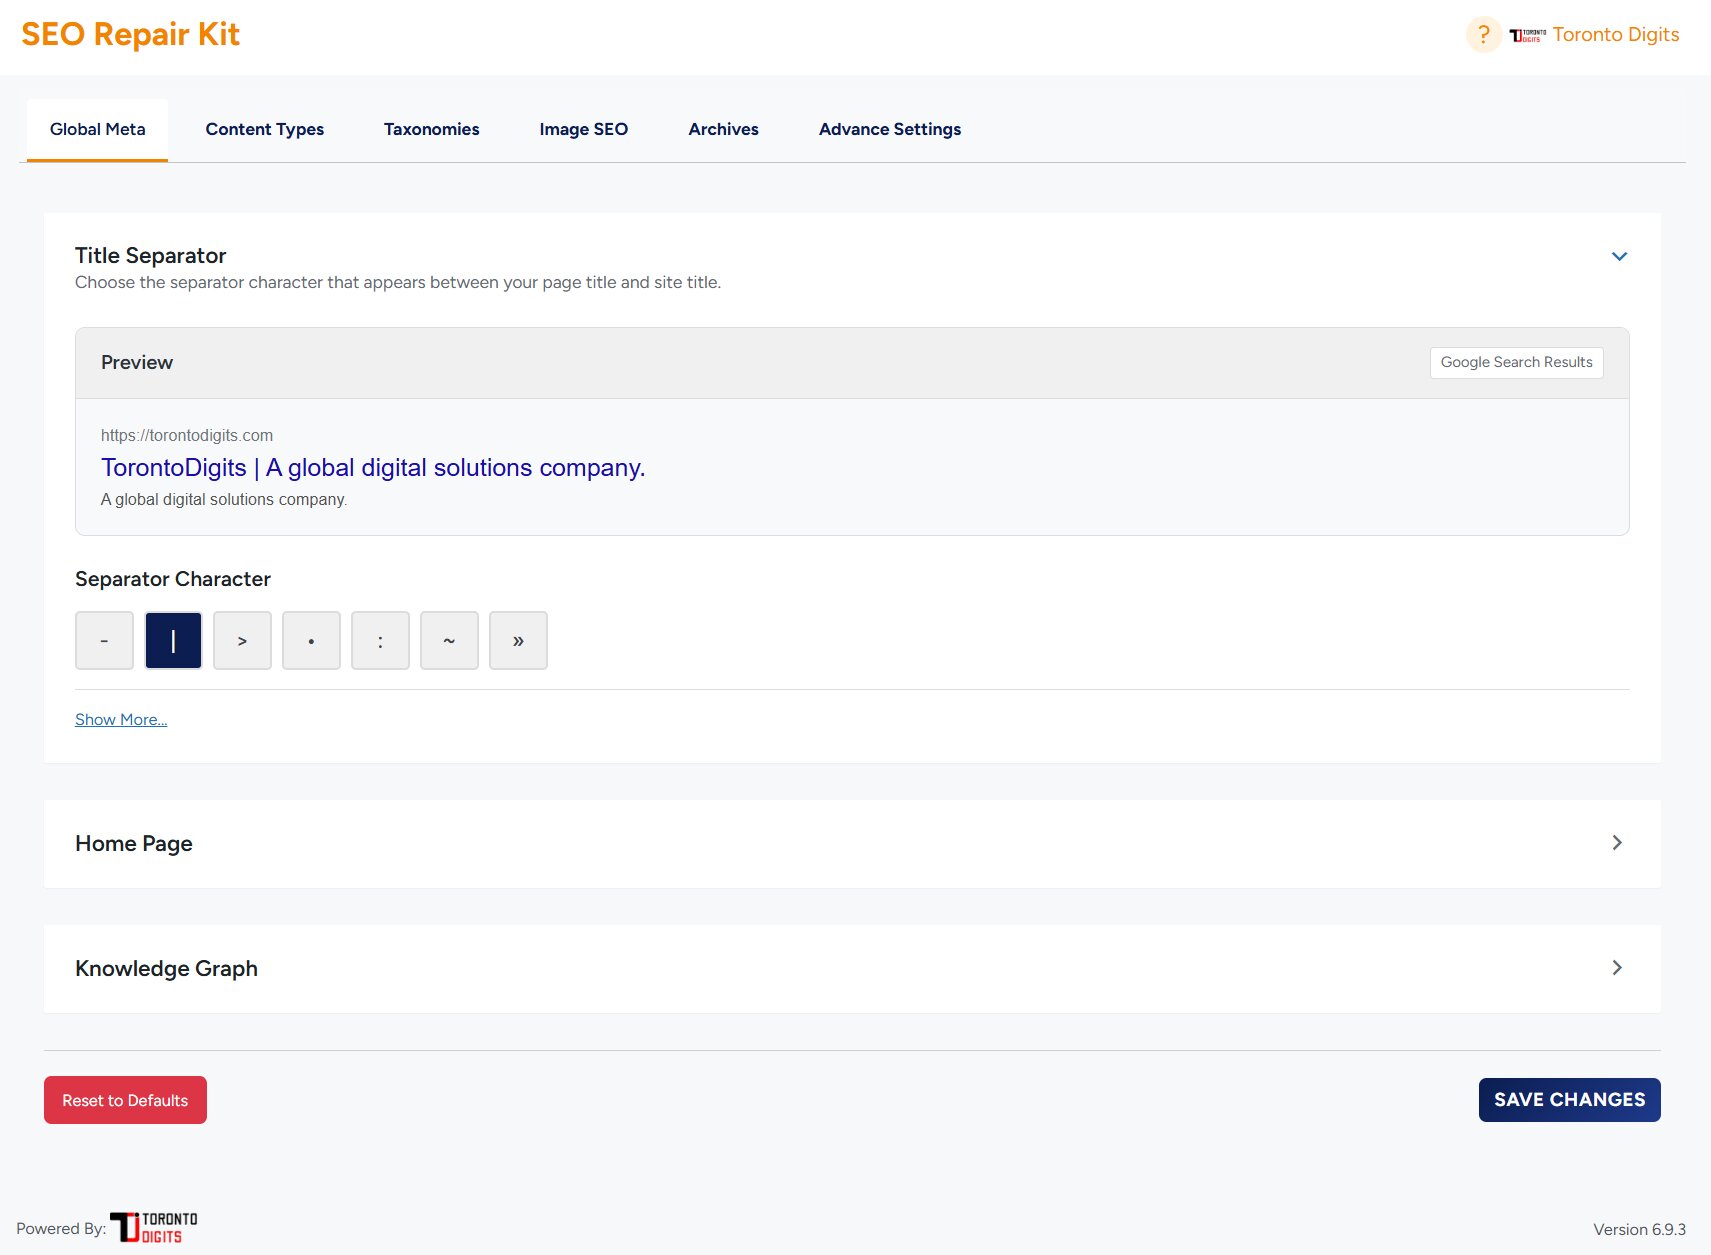Expand the Knowledge Graph section
The height and width of the screenshot is (1255, 1711).
pos(1617,968)
